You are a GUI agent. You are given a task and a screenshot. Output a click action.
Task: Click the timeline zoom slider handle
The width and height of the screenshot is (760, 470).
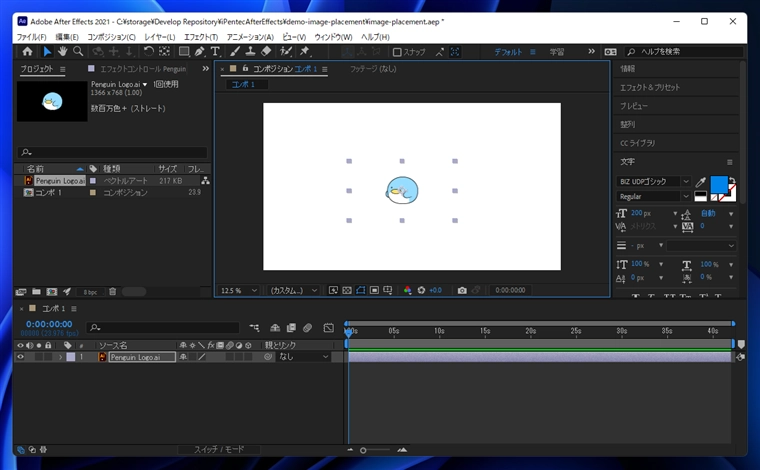(363, 450)
